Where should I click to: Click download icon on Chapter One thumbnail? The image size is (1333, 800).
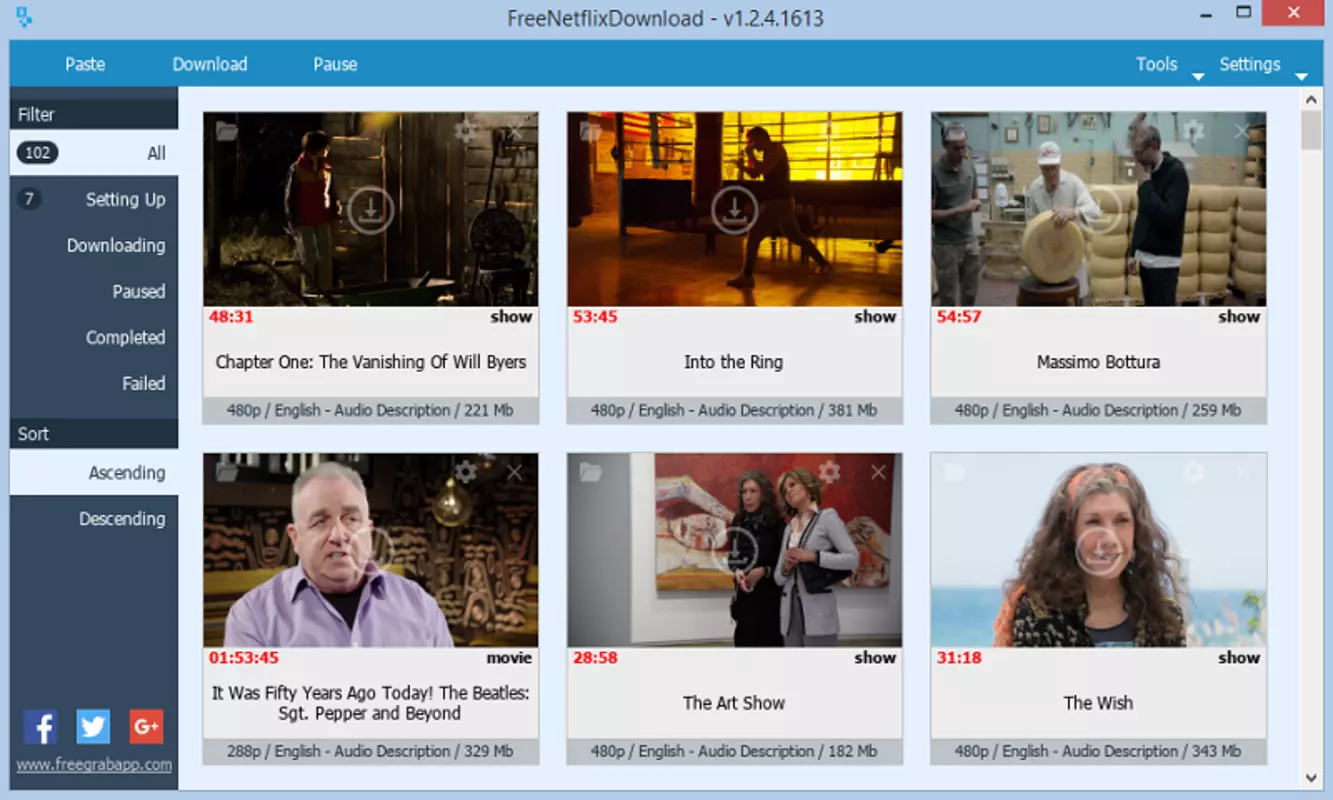[370, 210]
